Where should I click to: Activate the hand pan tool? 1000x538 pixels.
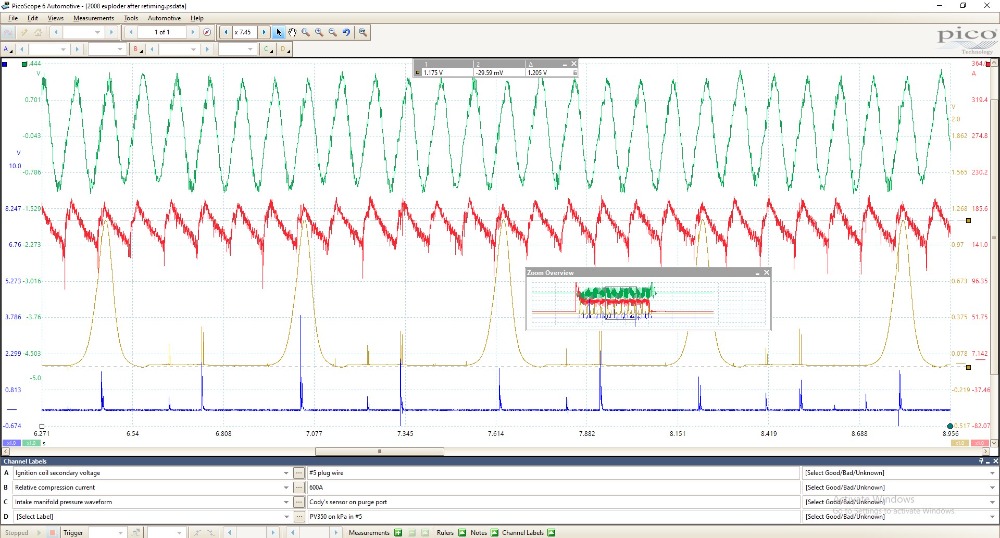[292, 32]
